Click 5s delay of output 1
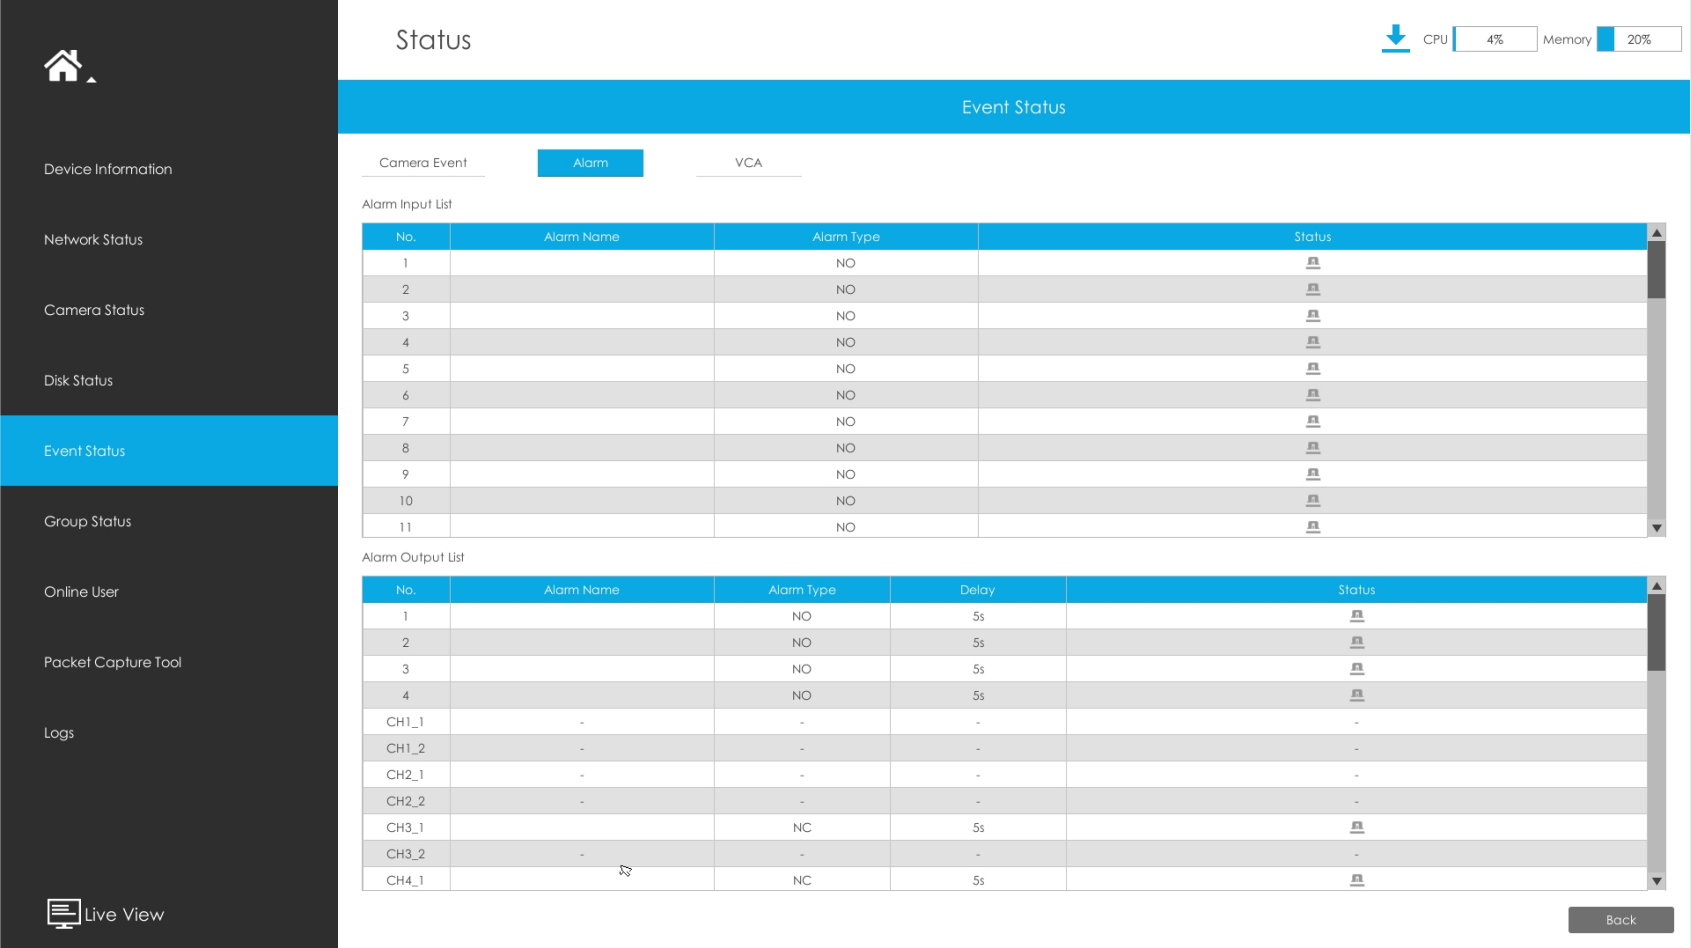 point(978,616)
